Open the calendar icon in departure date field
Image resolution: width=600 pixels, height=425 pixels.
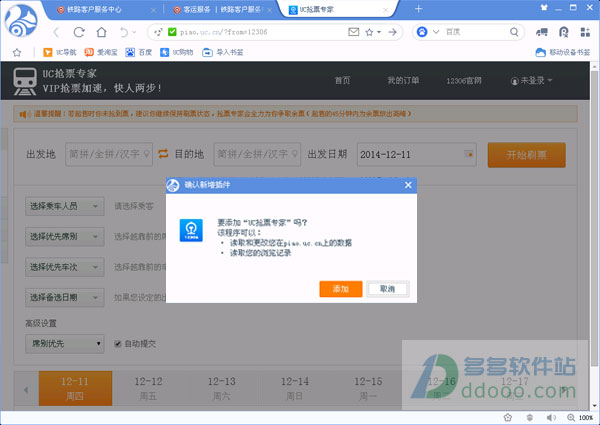468,154
